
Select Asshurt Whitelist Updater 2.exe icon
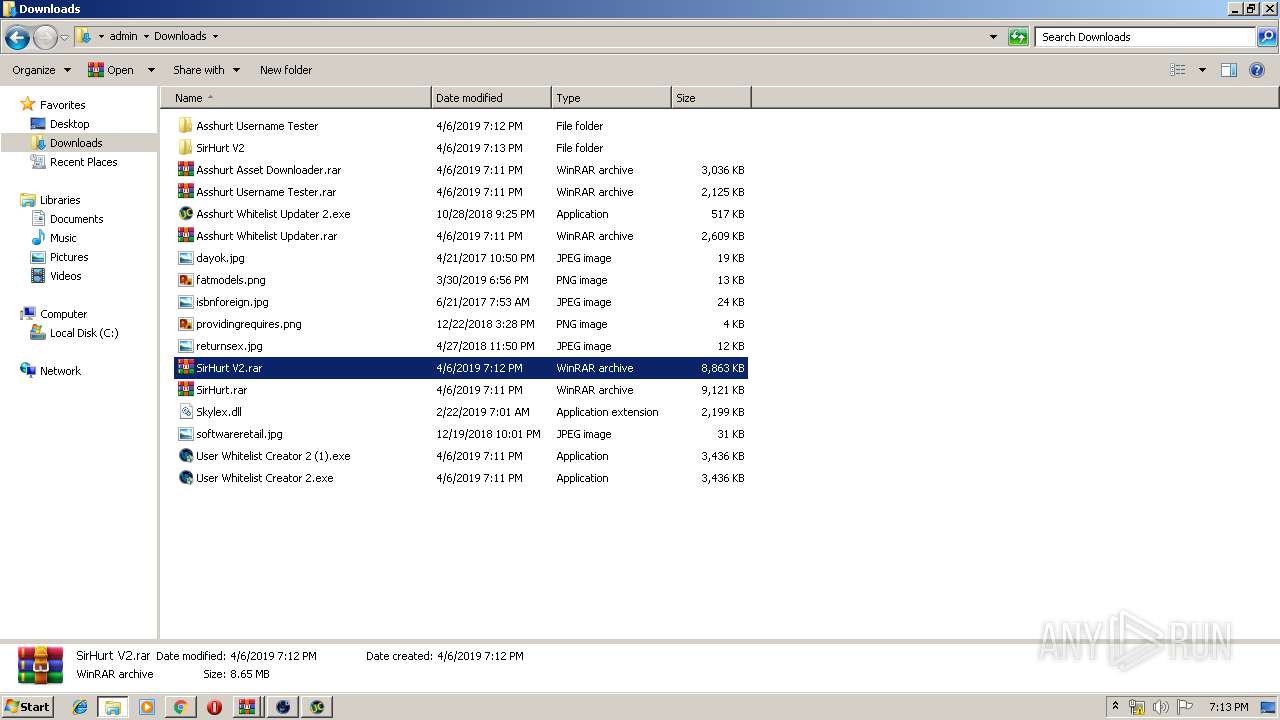[x=185, y=214]
